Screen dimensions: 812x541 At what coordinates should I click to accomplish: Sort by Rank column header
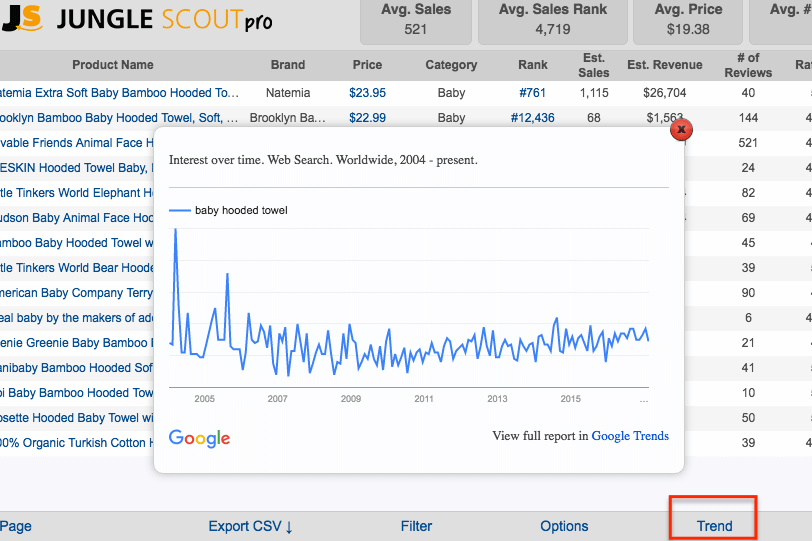coord(533,65)
